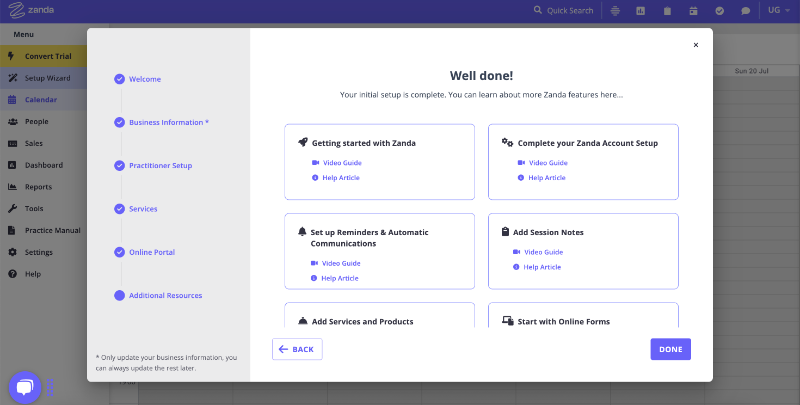Open Tools in sidebar
The height and width of the screenshot is (405, 800).
tap(43, 209)
